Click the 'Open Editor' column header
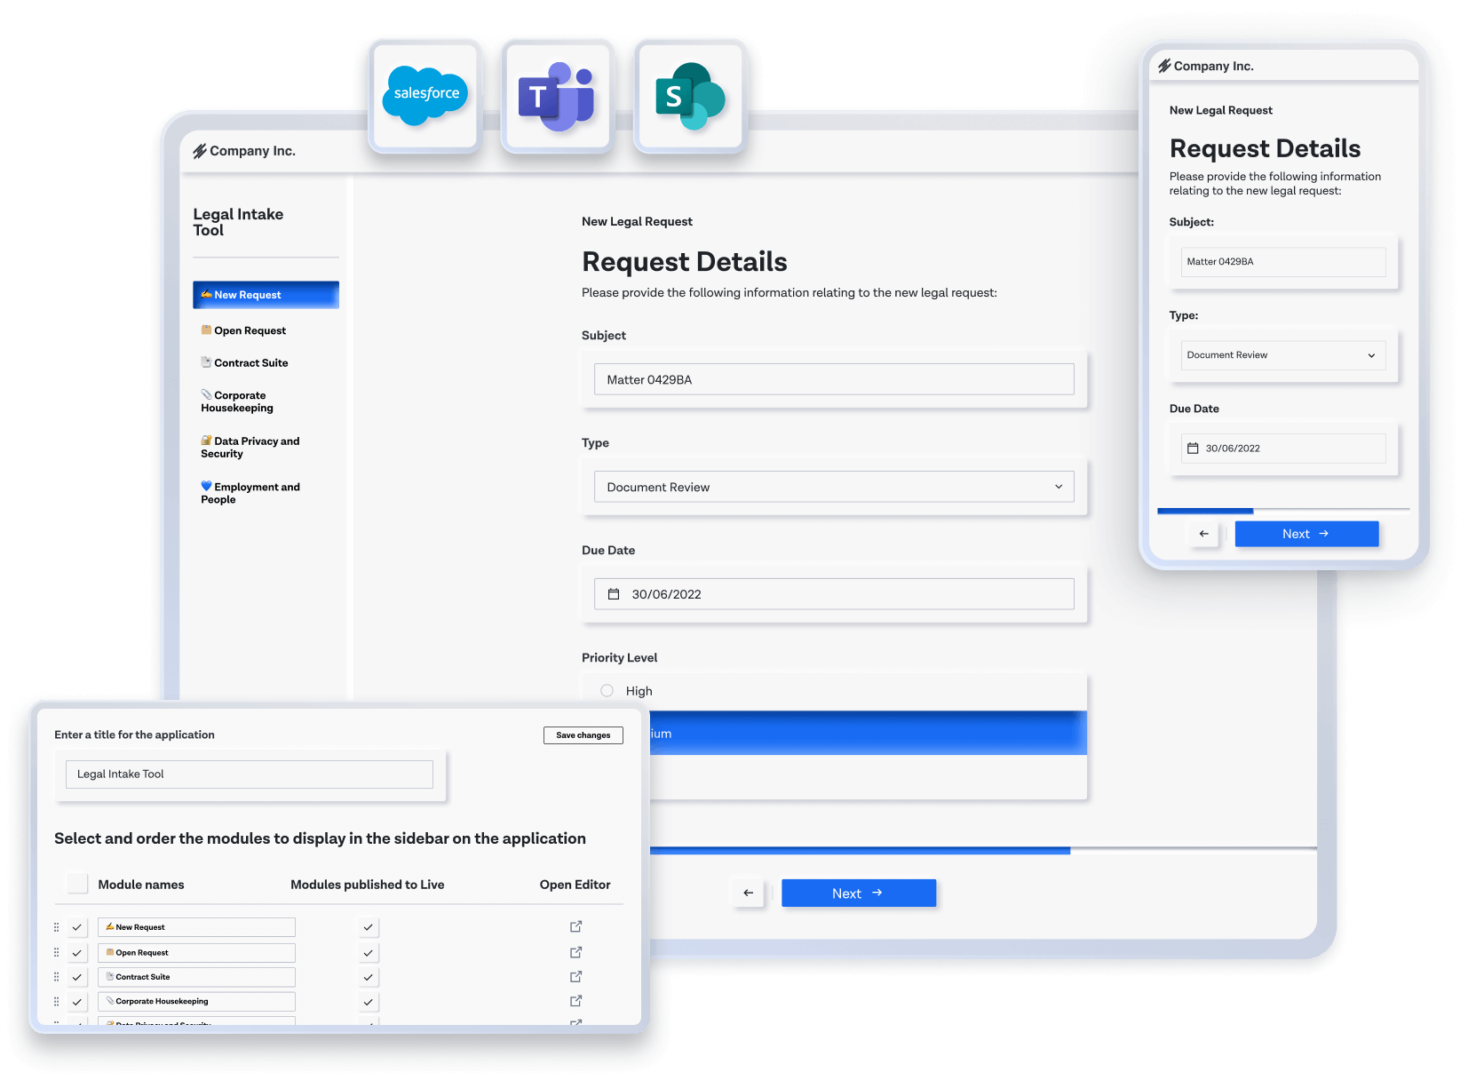1468x1080 pixels. pos(575,884)
